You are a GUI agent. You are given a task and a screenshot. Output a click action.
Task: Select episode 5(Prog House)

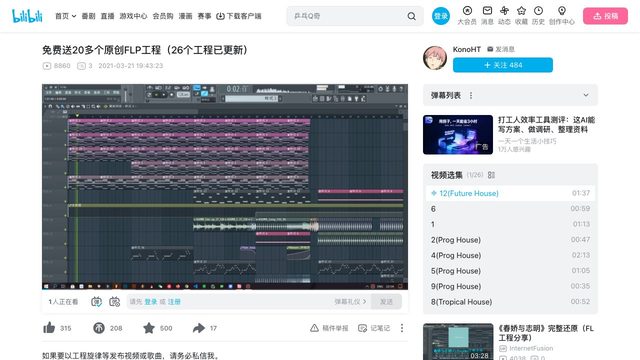click(x=510, y=271)
